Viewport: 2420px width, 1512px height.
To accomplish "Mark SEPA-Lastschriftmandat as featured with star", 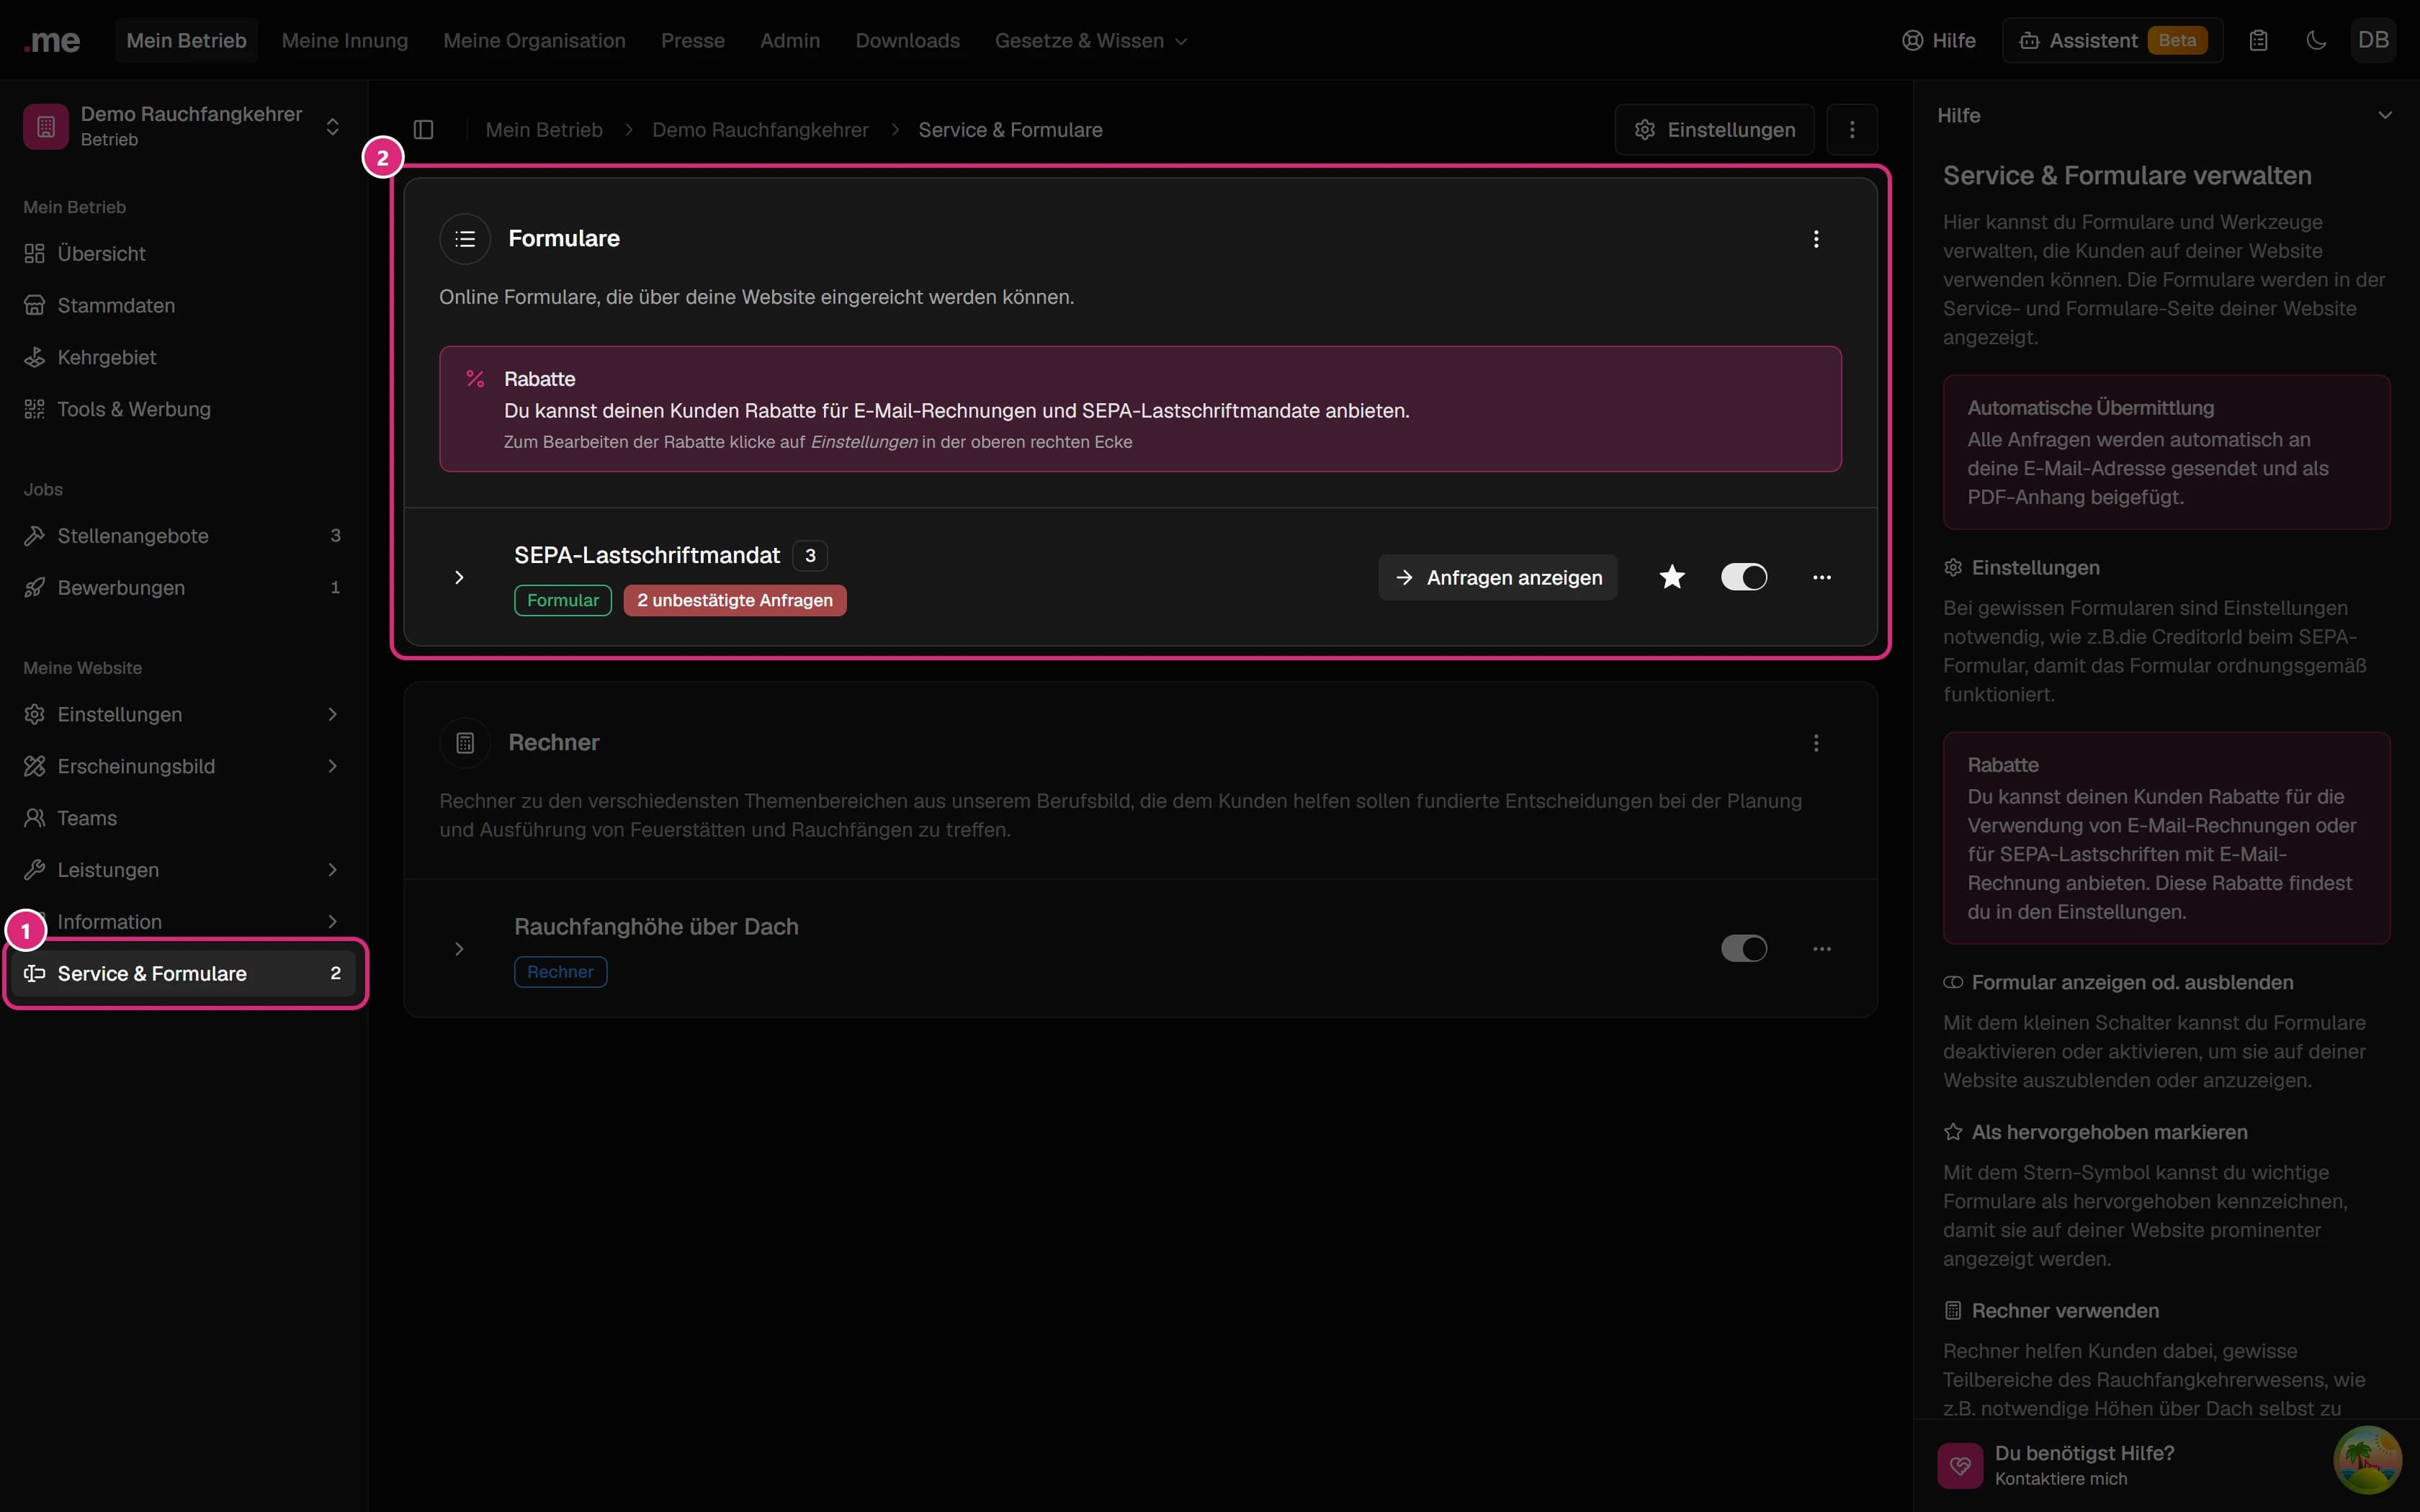I will (1672, 577).
